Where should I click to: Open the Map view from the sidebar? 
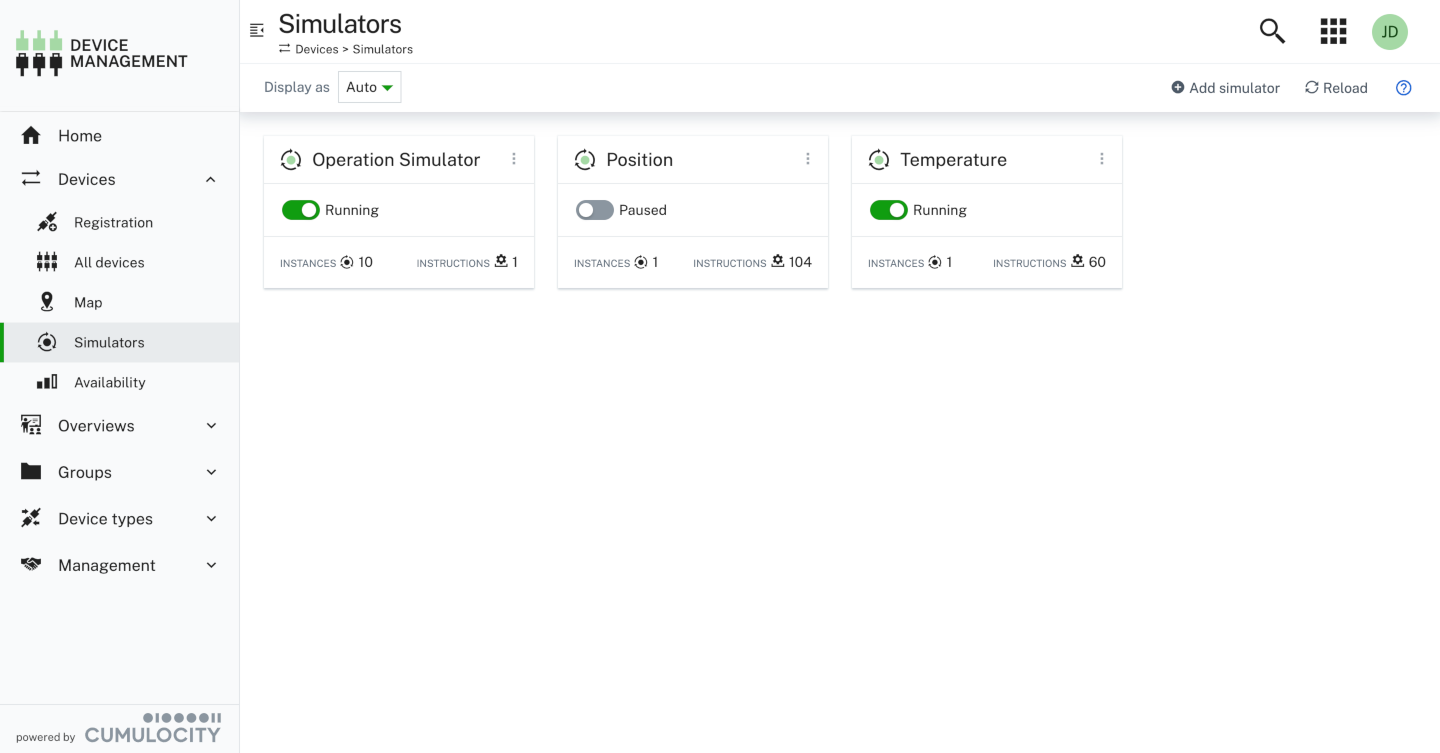click(88, 301)
